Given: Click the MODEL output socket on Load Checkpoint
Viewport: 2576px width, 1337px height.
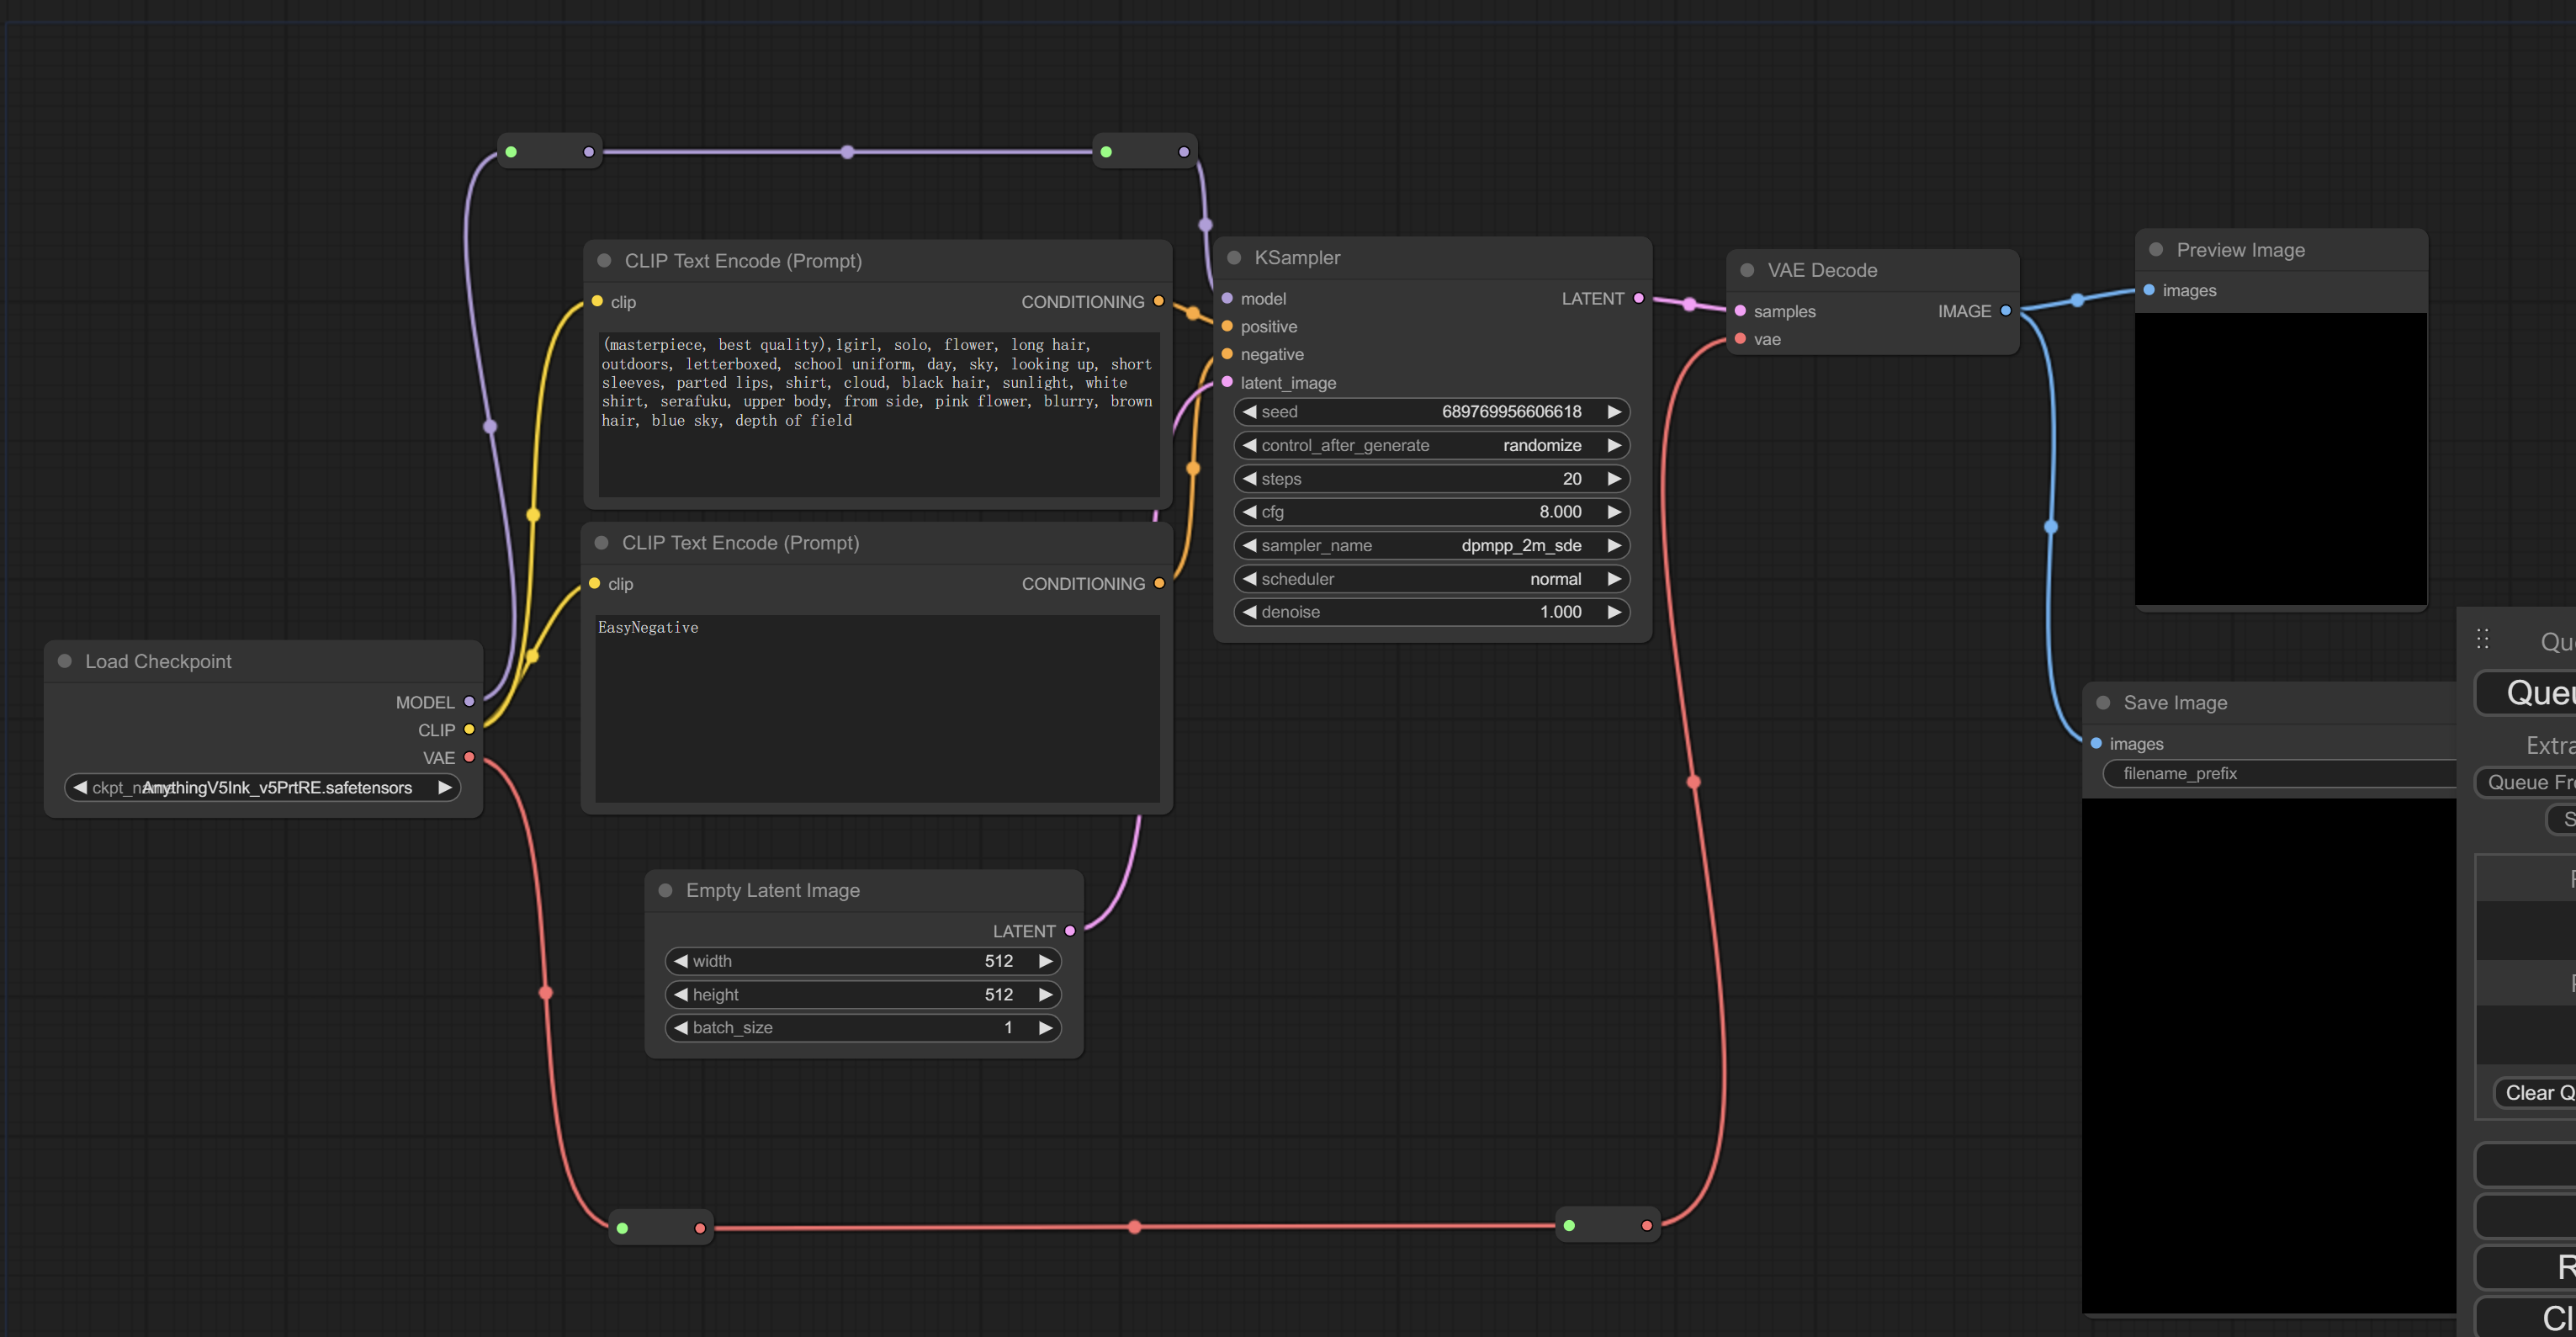Looking at the screenshot, I should click(469, 702).
